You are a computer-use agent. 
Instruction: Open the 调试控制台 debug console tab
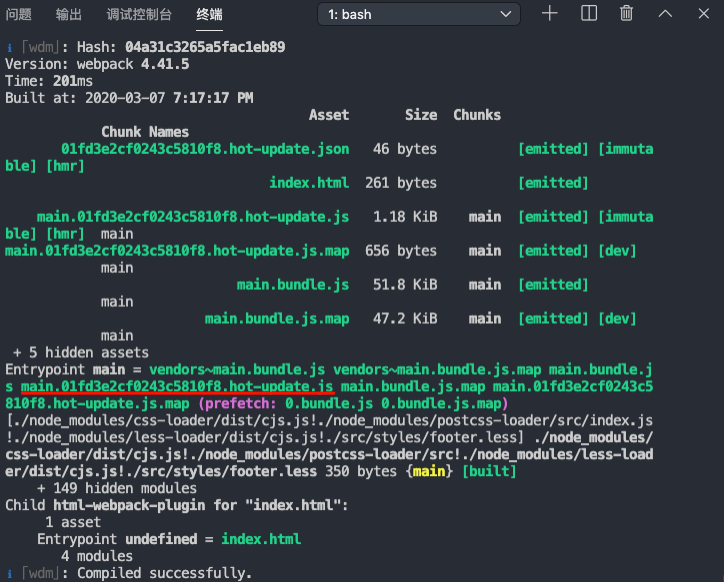139,14
